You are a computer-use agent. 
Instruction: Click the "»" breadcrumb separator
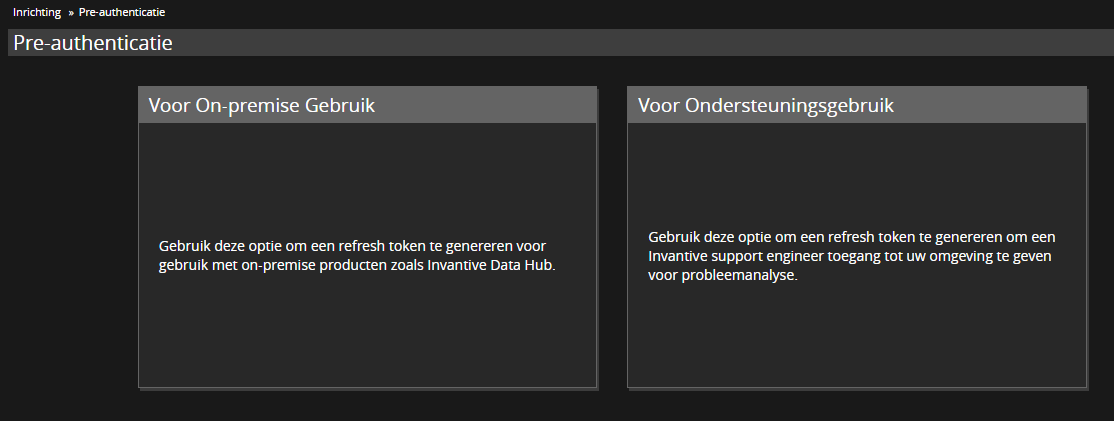(x=71, y=12)
